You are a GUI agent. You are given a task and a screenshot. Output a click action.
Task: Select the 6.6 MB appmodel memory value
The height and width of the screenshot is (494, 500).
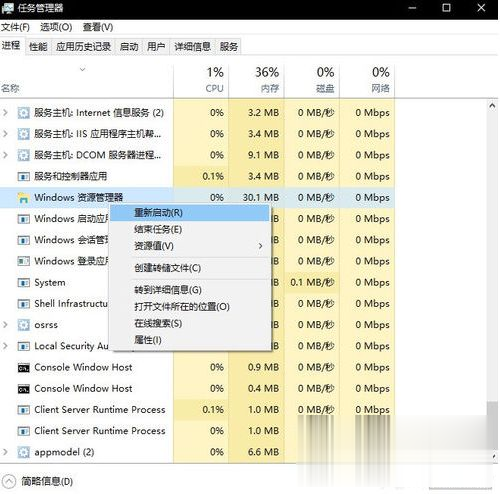263,452
